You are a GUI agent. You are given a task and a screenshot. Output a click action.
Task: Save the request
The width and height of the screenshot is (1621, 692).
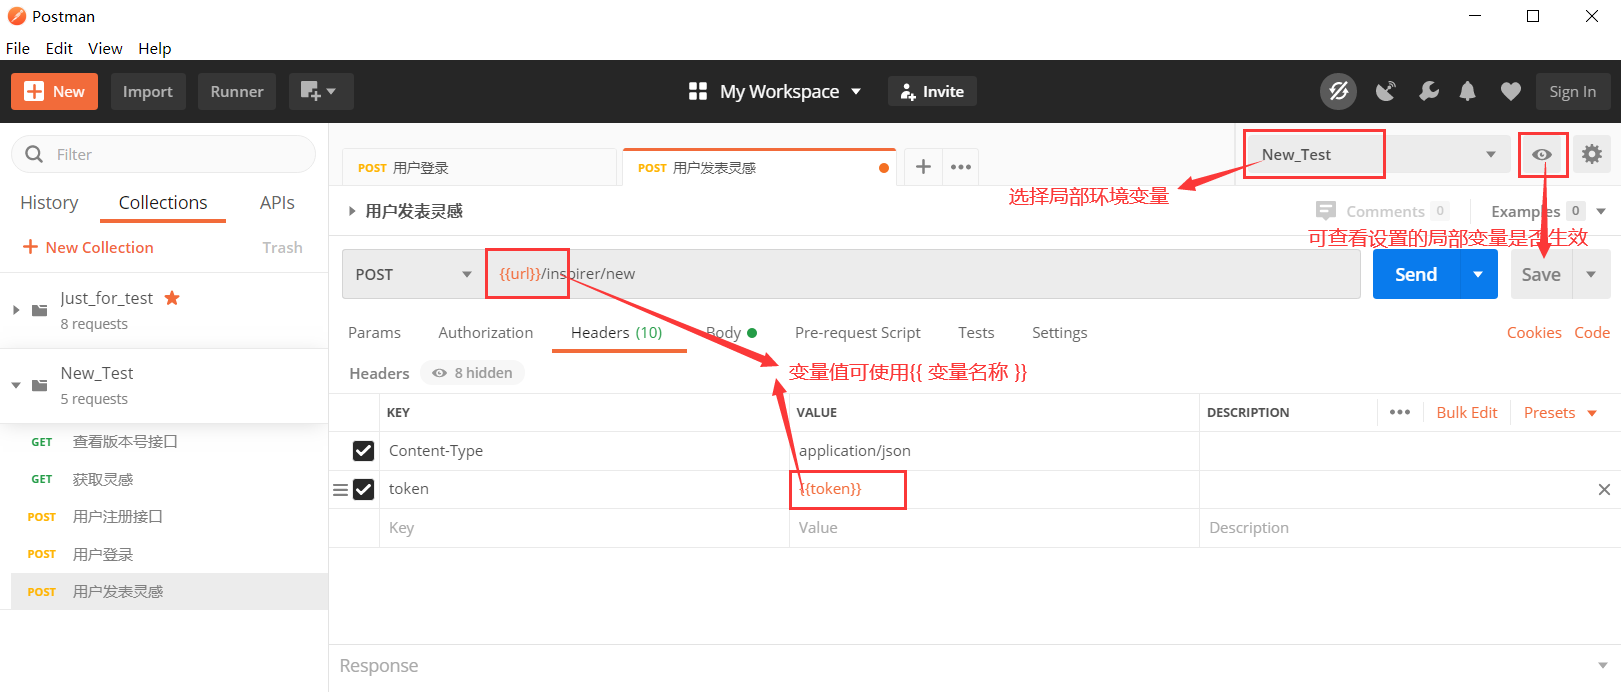click(1541, 274)
